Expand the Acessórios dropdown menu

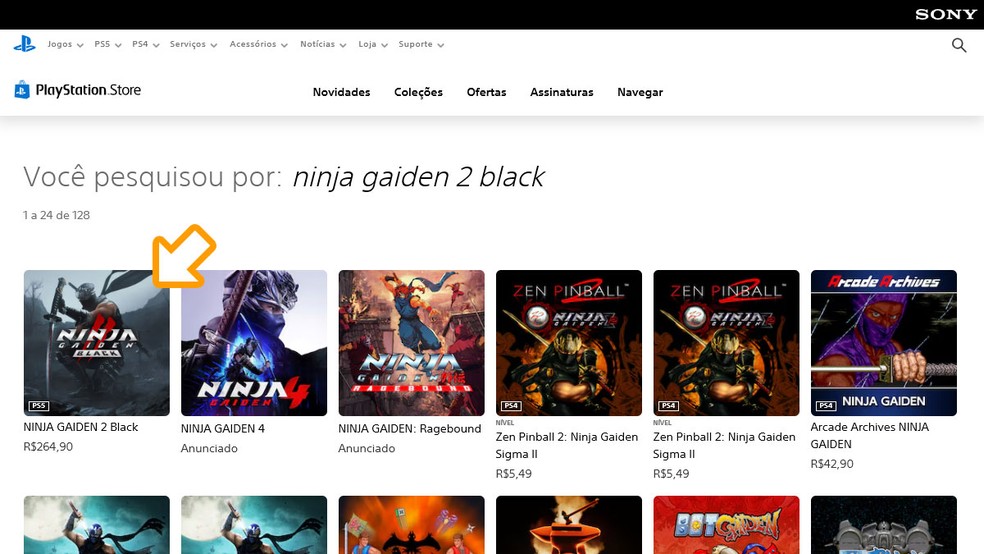pos(259,45)
